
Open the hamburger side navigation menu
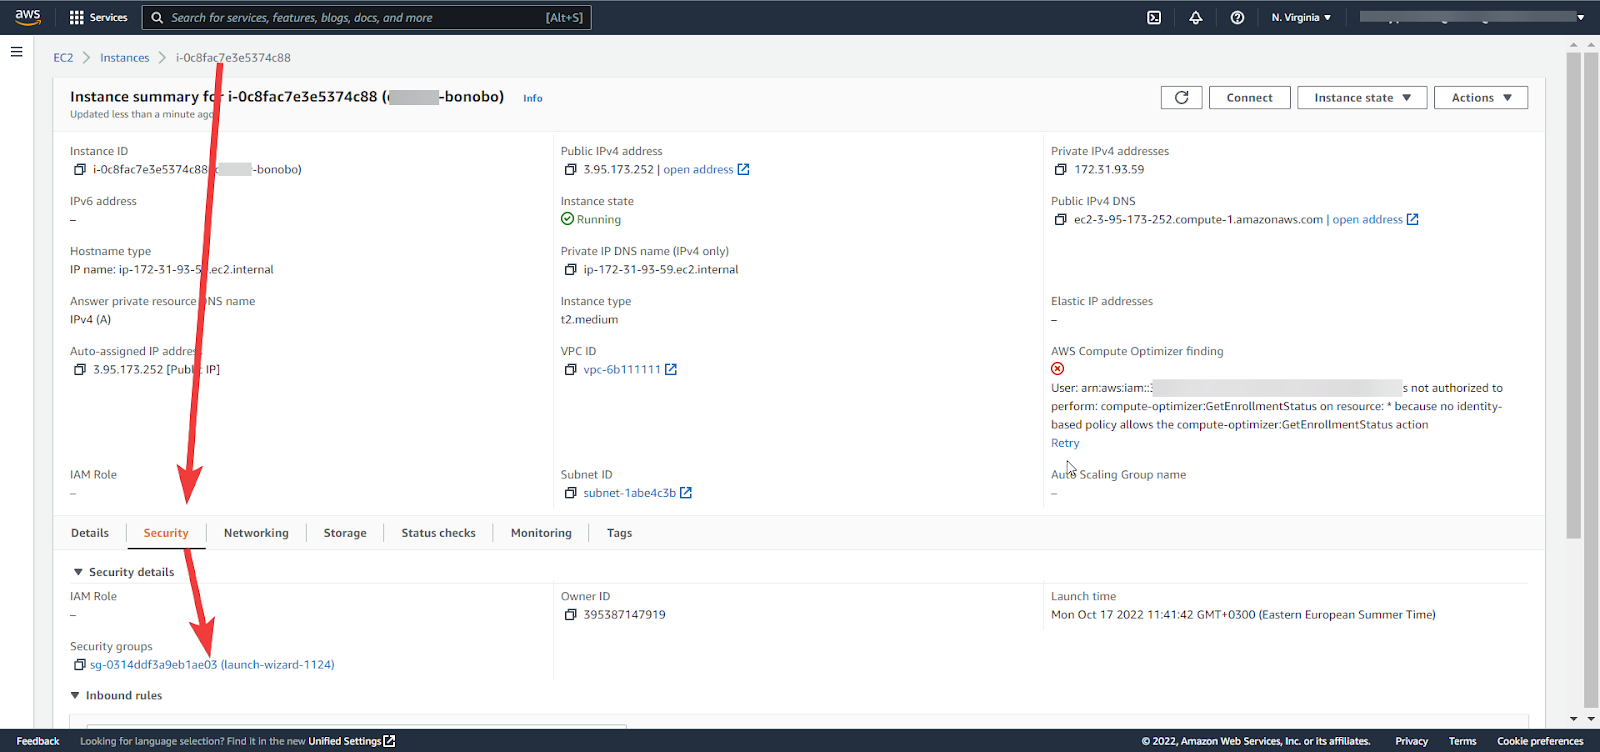(16, 52)
